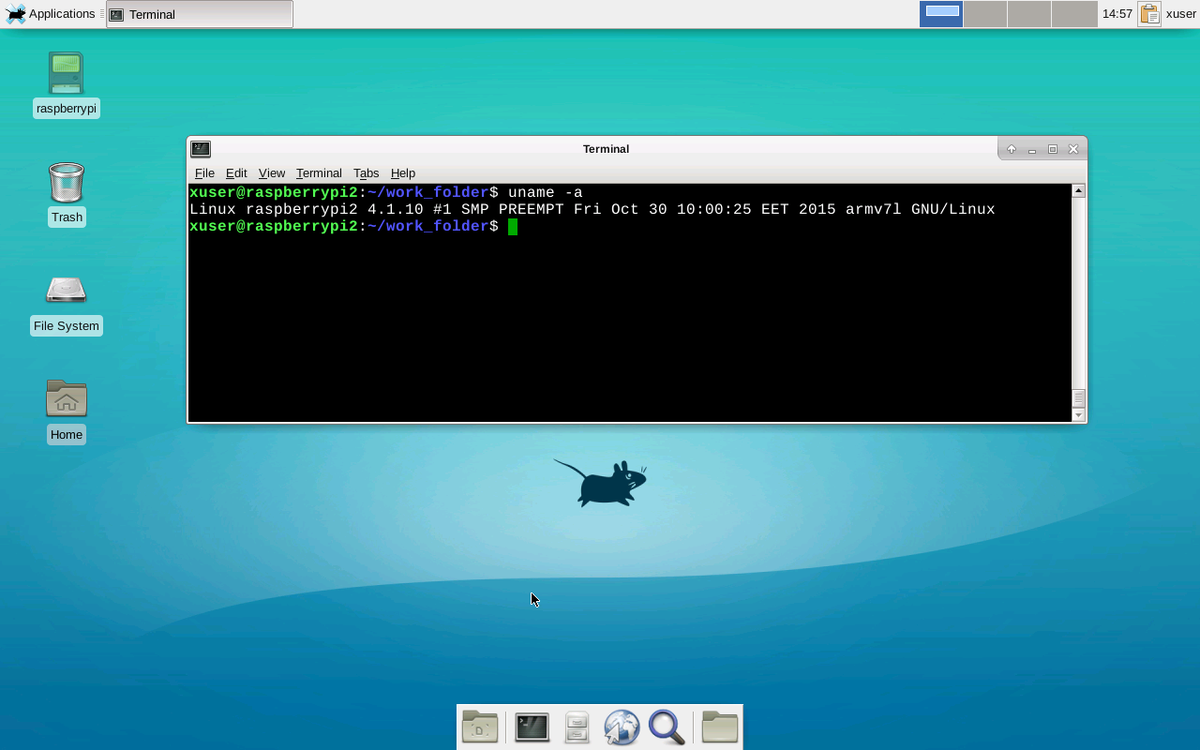Click the show desktop dock icon
This screenshot has width=1200, height=750.
479,727
